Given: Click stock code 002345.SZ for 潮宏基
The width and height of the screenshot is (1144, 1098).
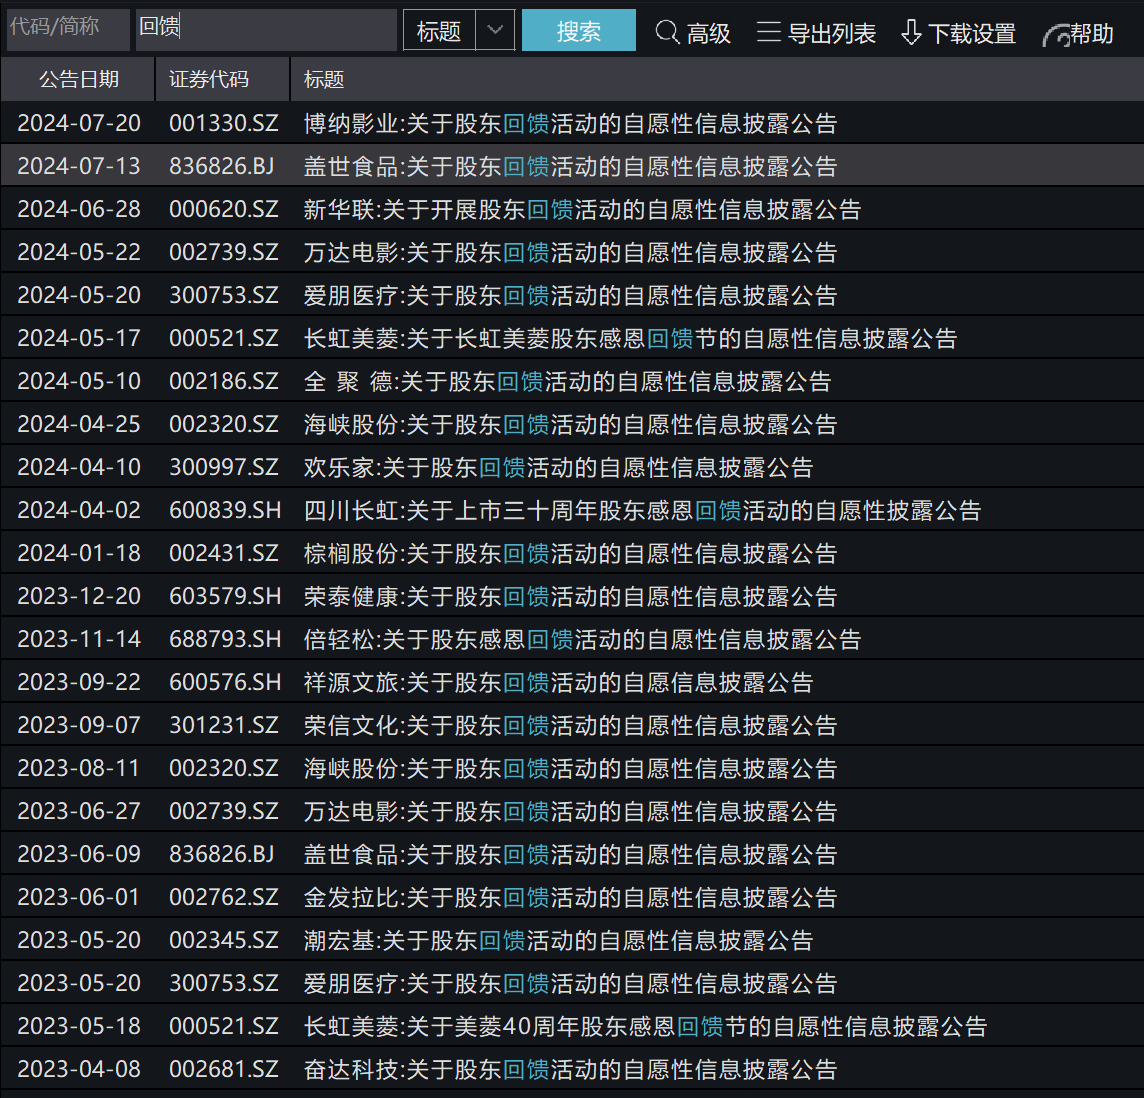Looking at the screenshot, I should (224, 941).
